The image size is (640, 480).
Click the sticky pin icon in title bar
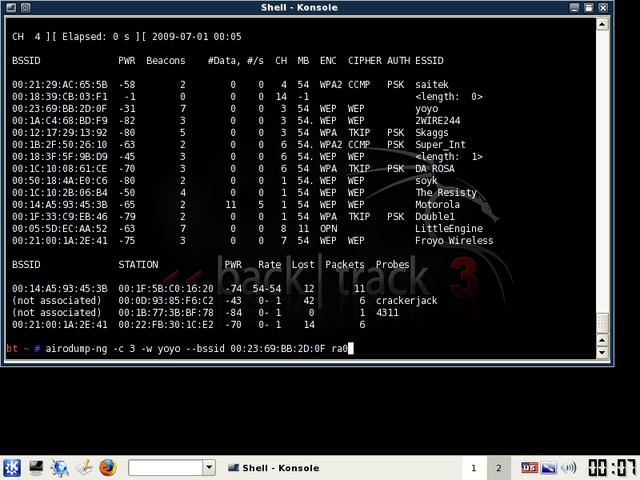click(x=25, y=7)
